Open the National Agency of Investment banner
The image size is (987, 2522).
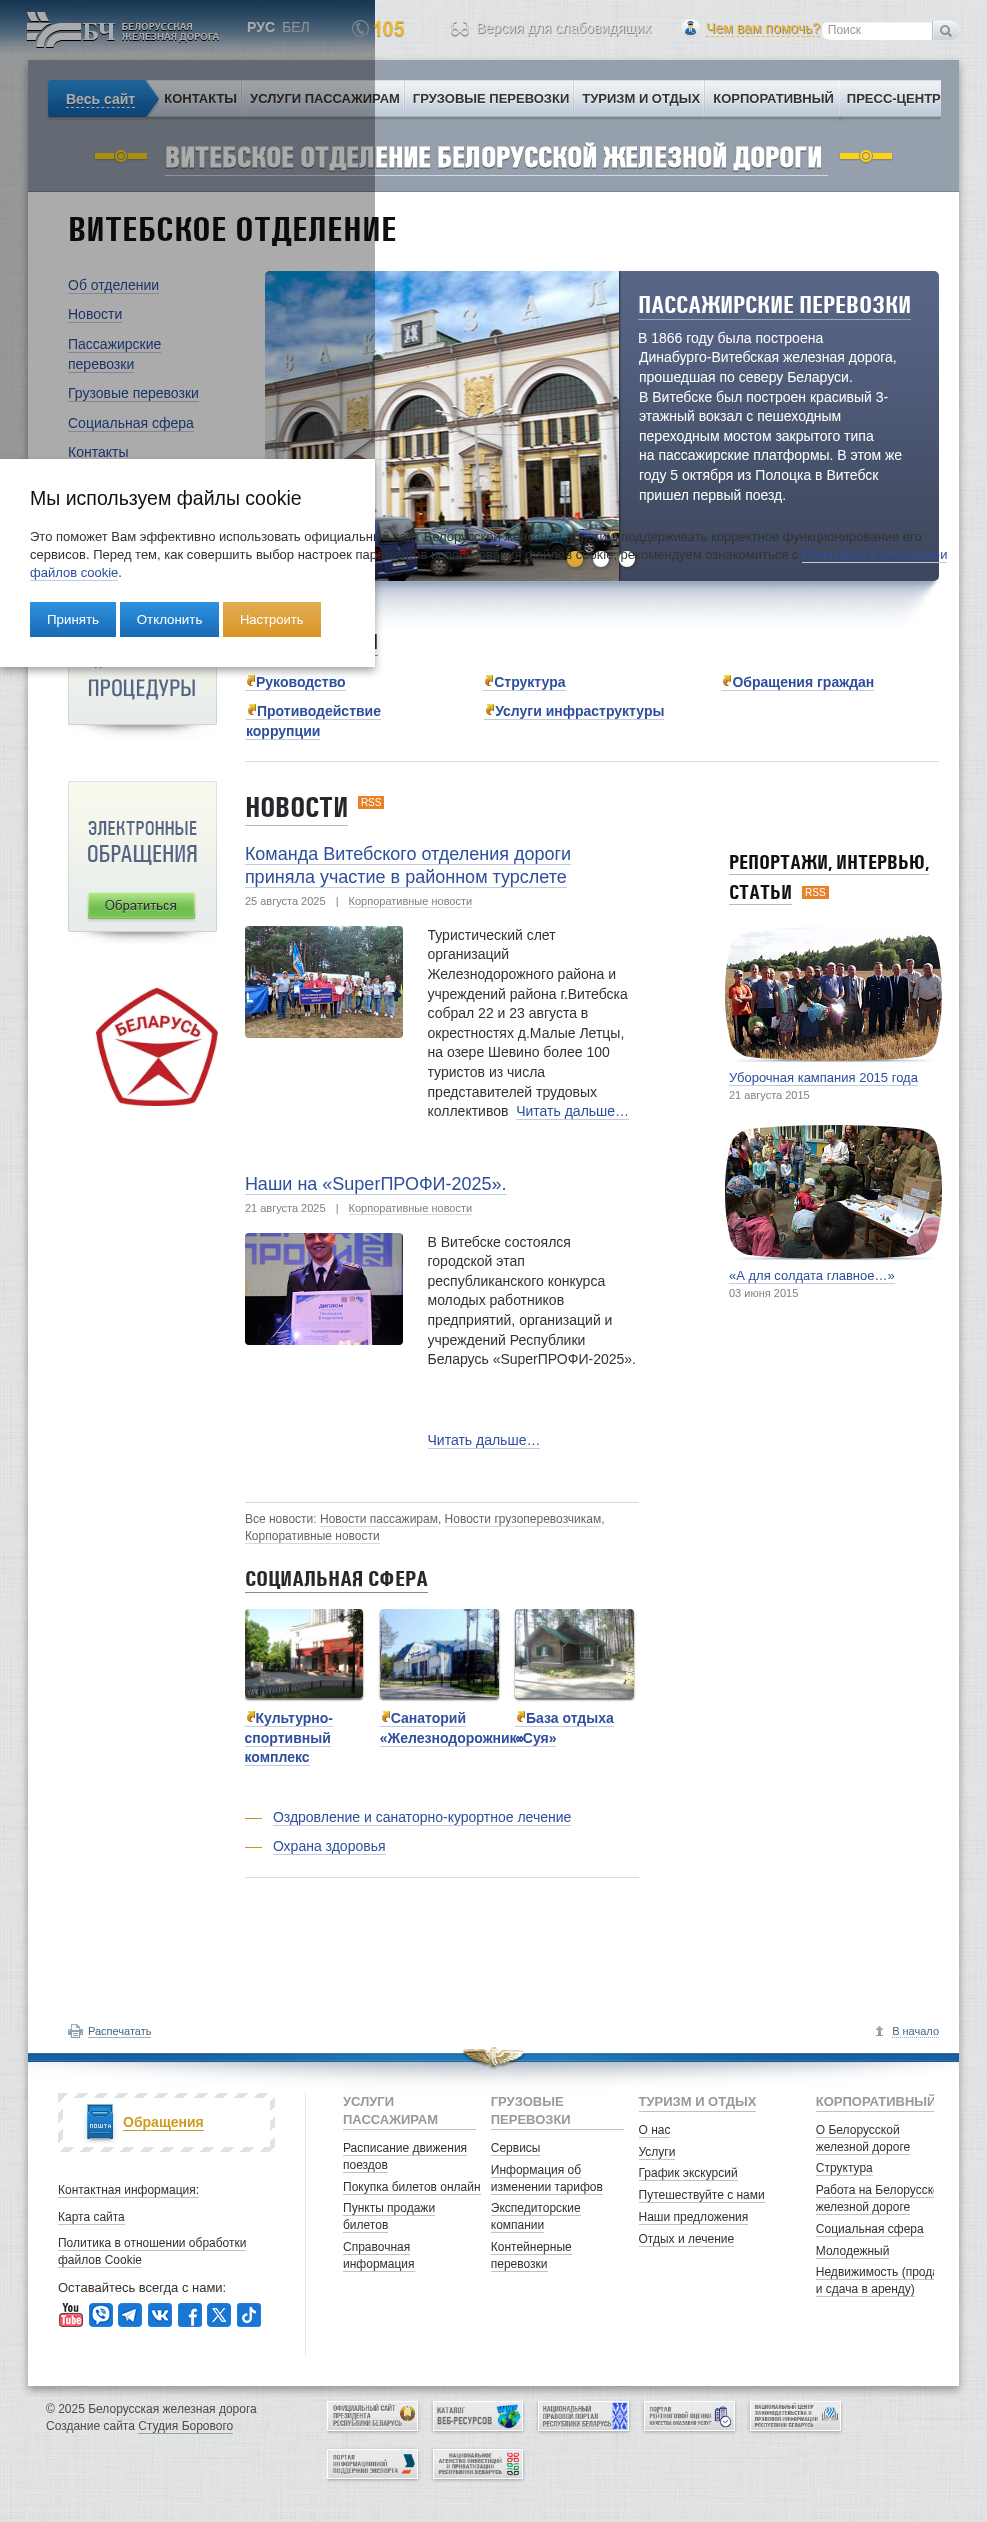click(478, 2464)
